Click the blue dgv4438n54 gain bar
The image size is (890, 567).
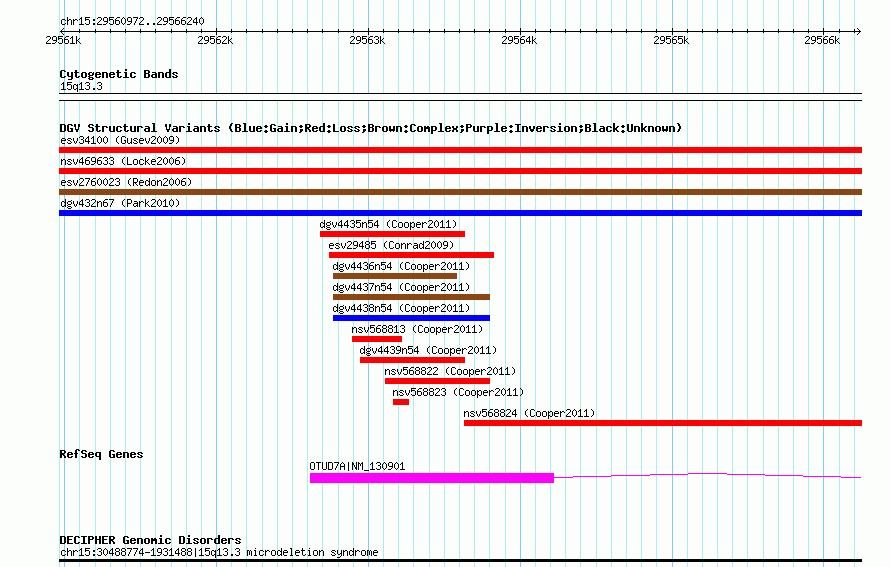412,318
